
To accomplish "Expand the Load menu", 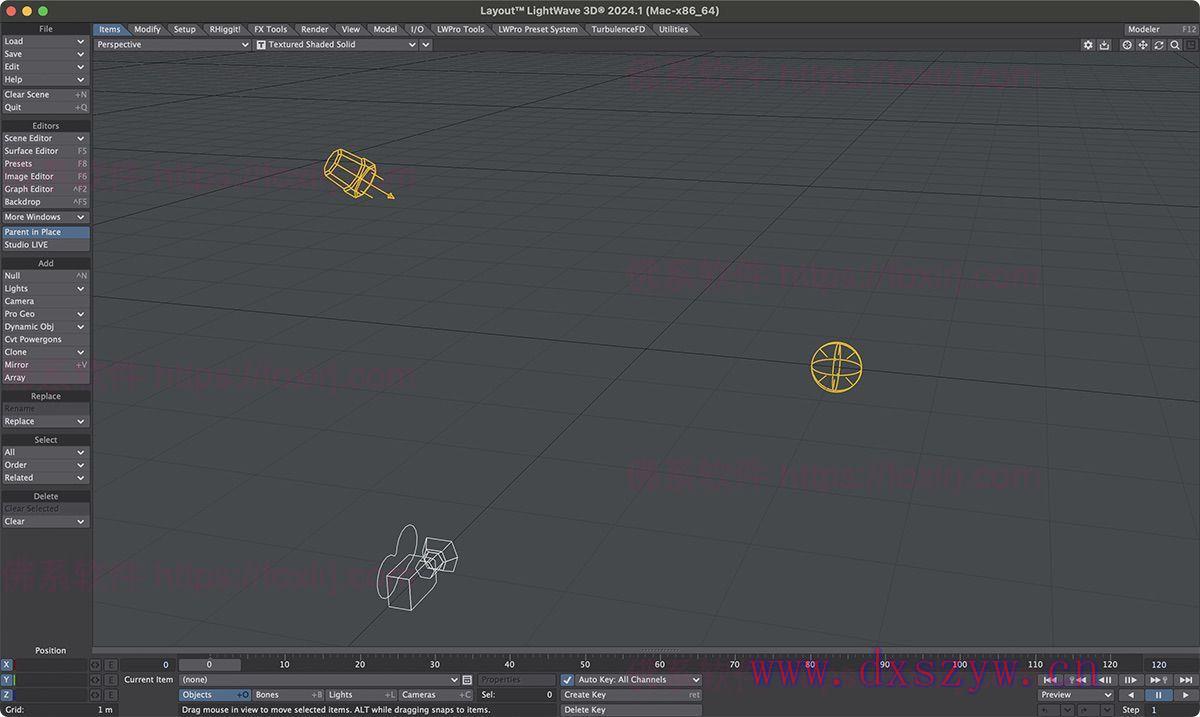I will click(45, 41).
